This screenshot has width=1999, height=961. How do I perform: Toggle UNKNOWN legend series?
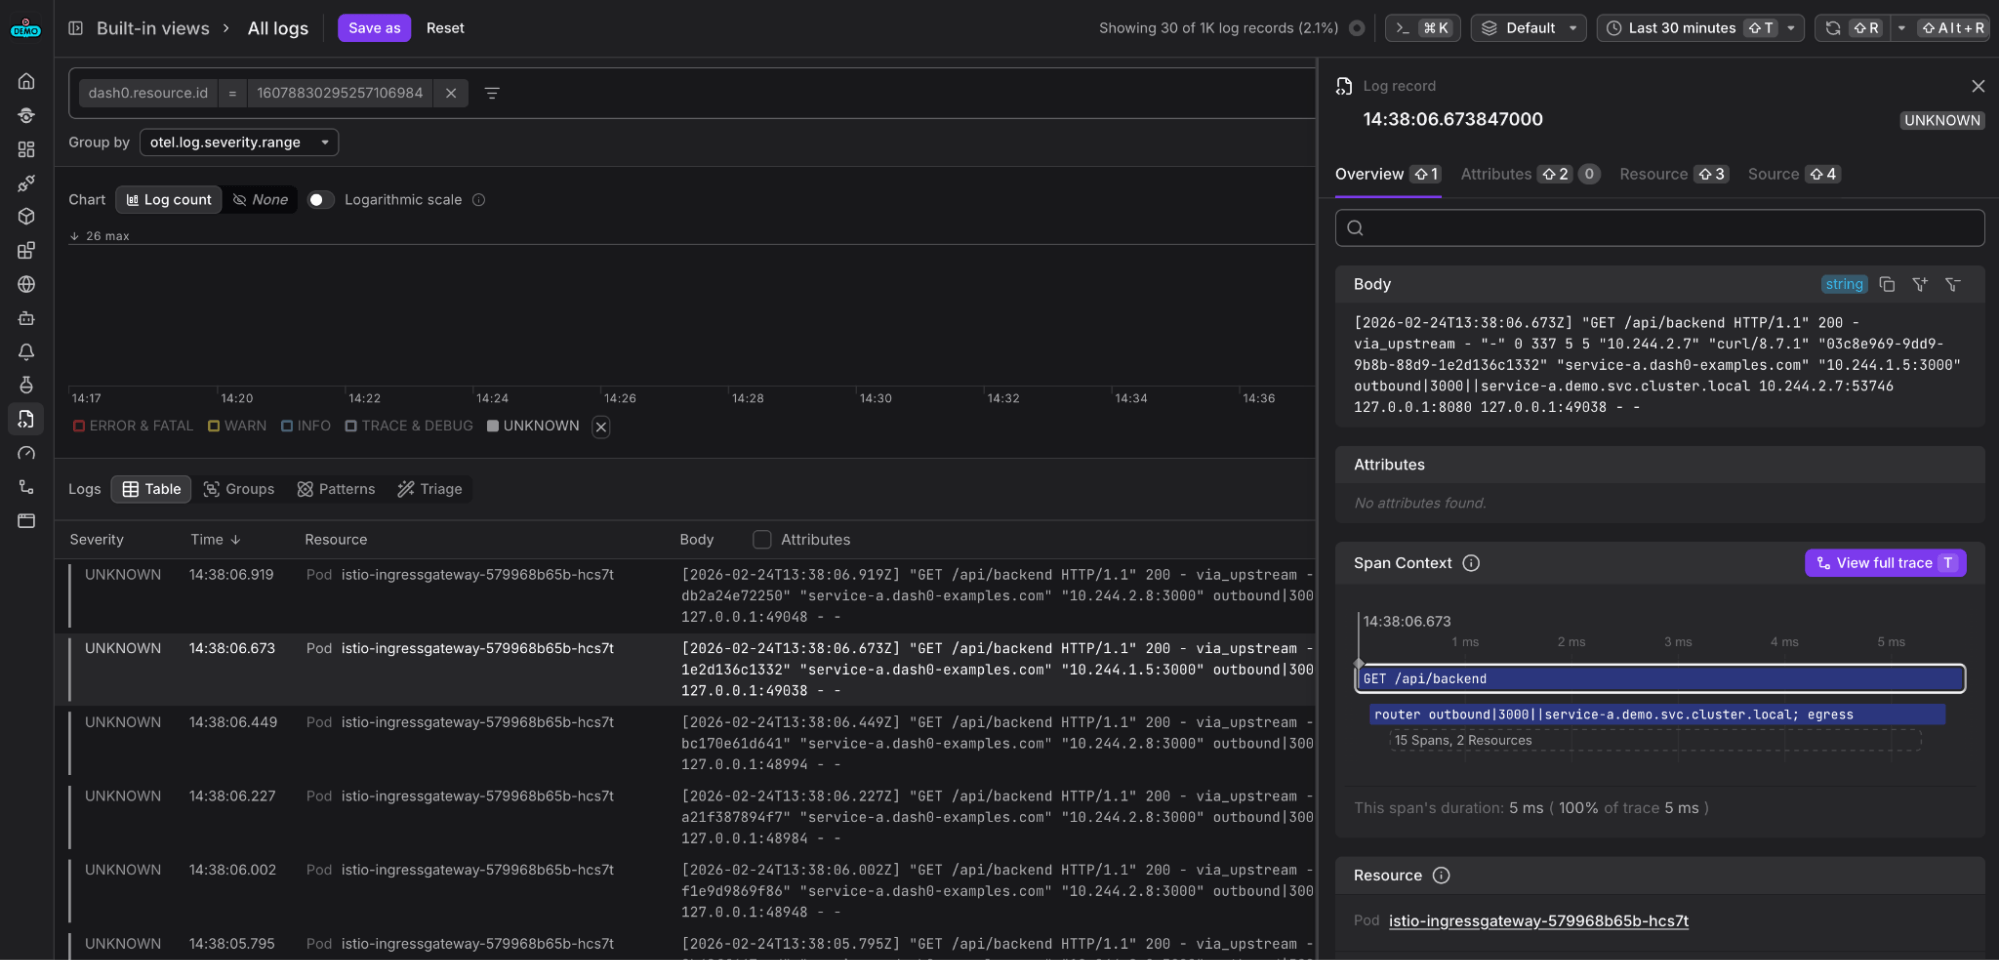point(533,426)
